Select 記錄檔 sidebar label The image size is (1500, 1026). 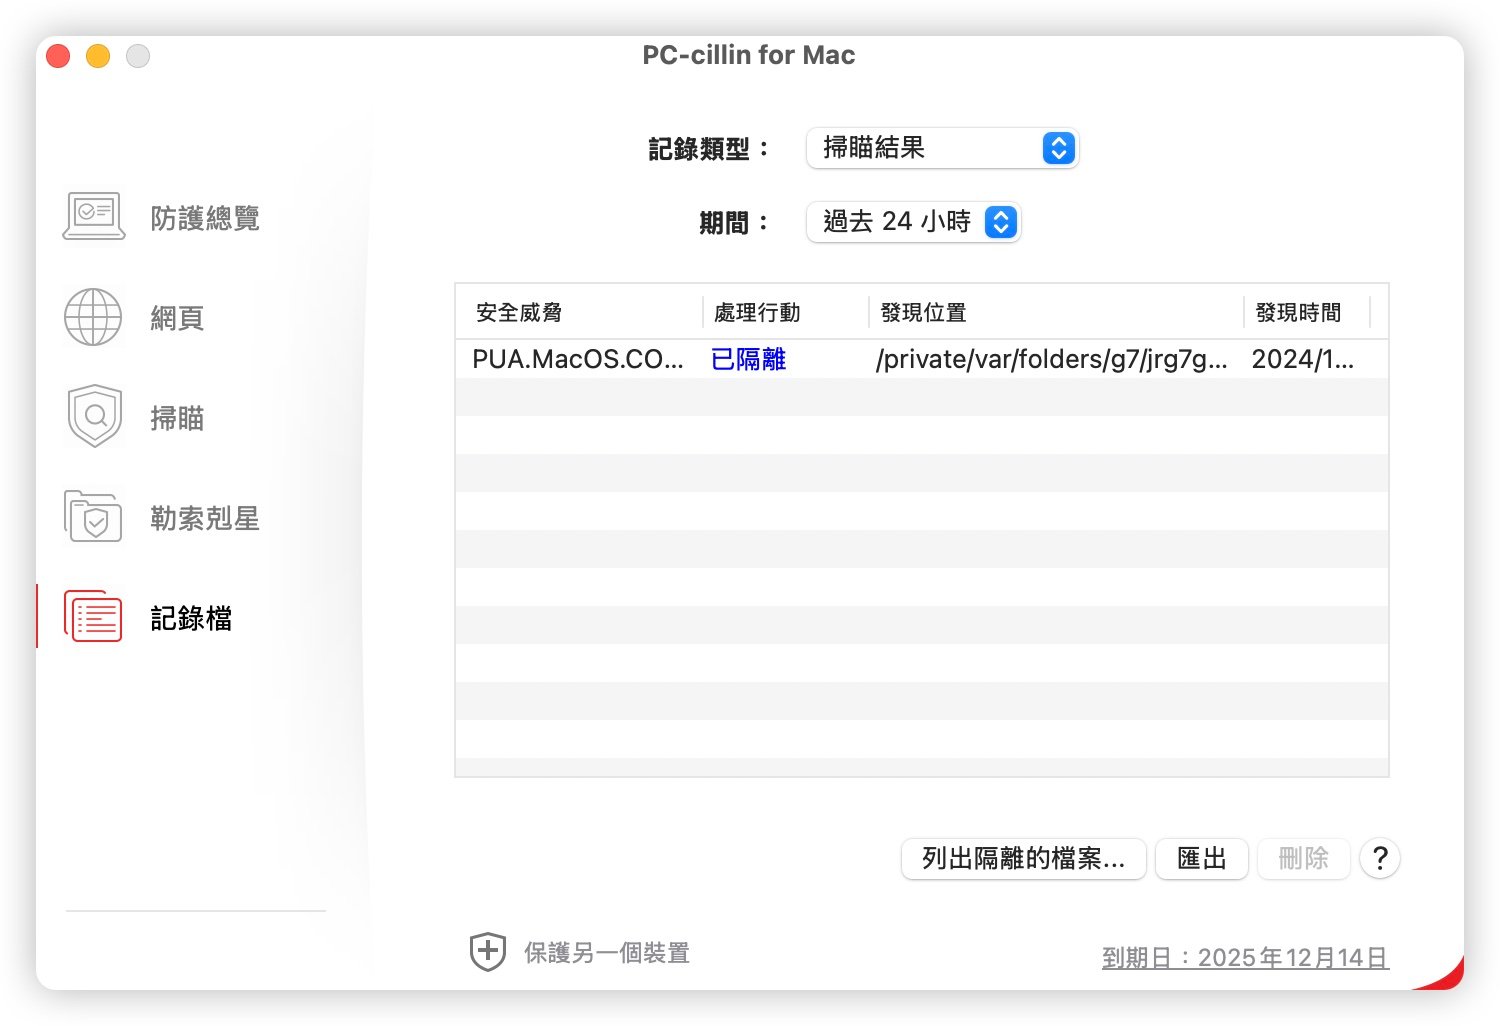point(191,618)
